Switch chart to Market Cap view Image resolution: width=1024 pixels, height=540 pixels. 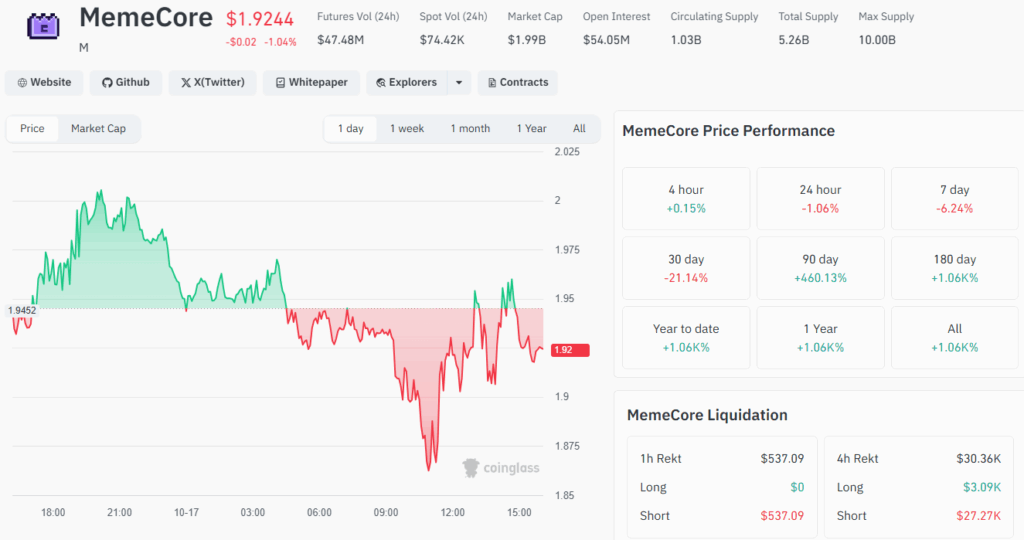[x=99, y=129]
